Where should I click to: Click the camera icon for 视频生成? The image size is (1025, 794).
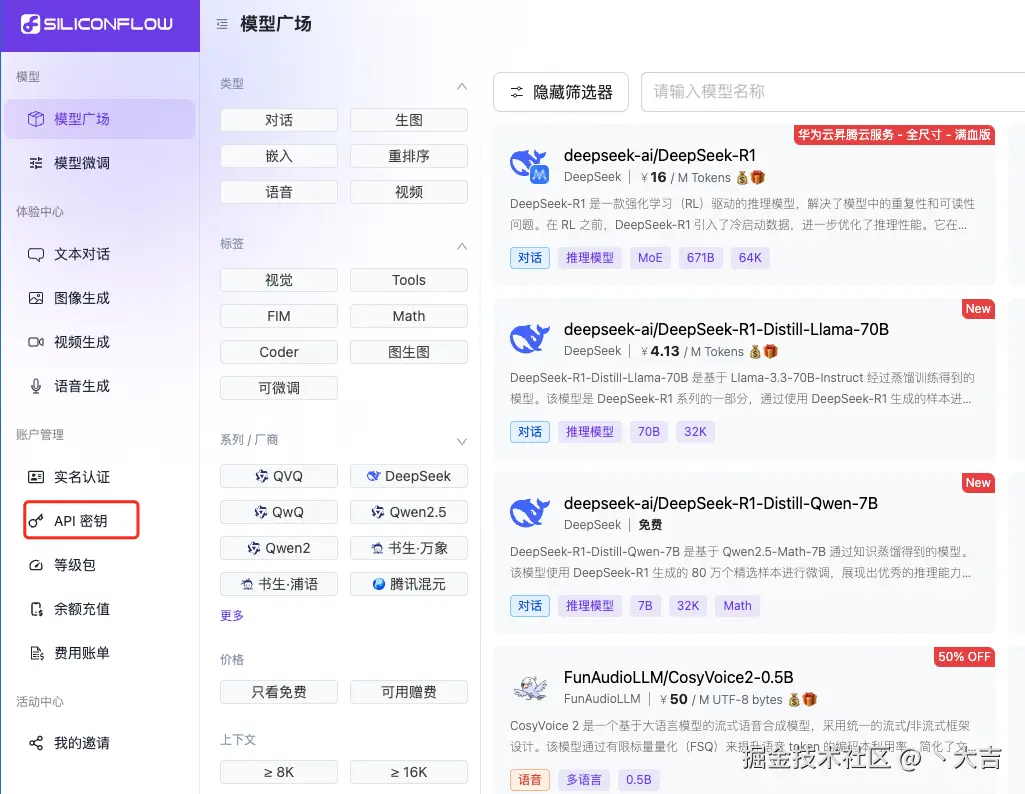[36, 342]
